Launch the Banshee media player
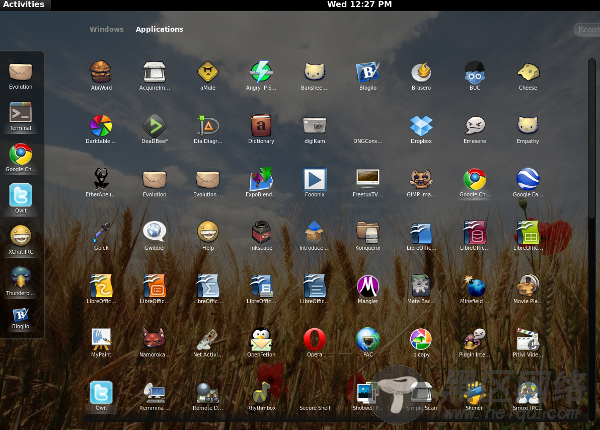600x430 pixels. point(314,75)
